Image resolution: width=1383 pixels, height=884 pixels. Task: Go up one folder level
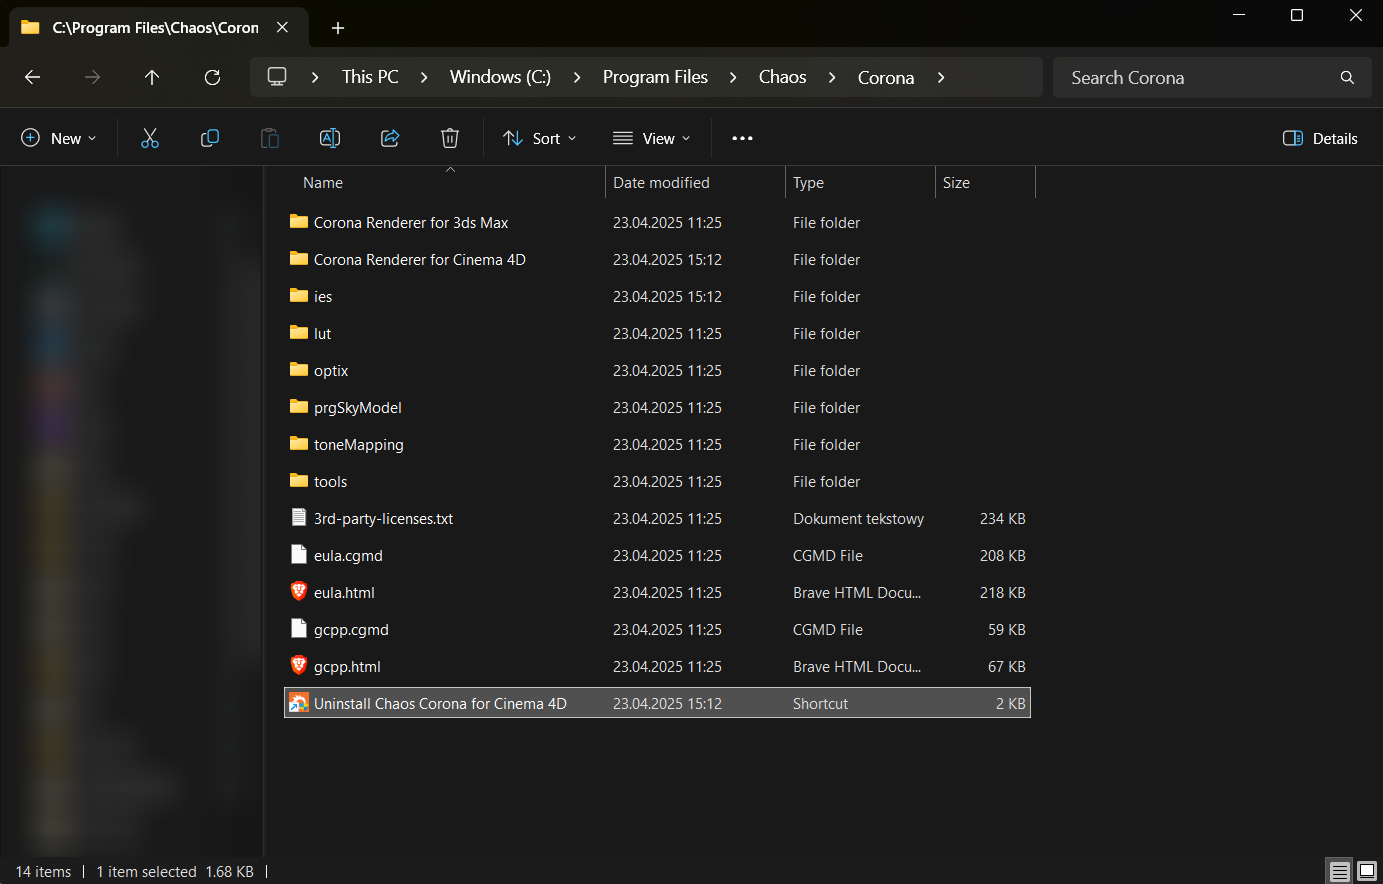(x=152, y=77)
